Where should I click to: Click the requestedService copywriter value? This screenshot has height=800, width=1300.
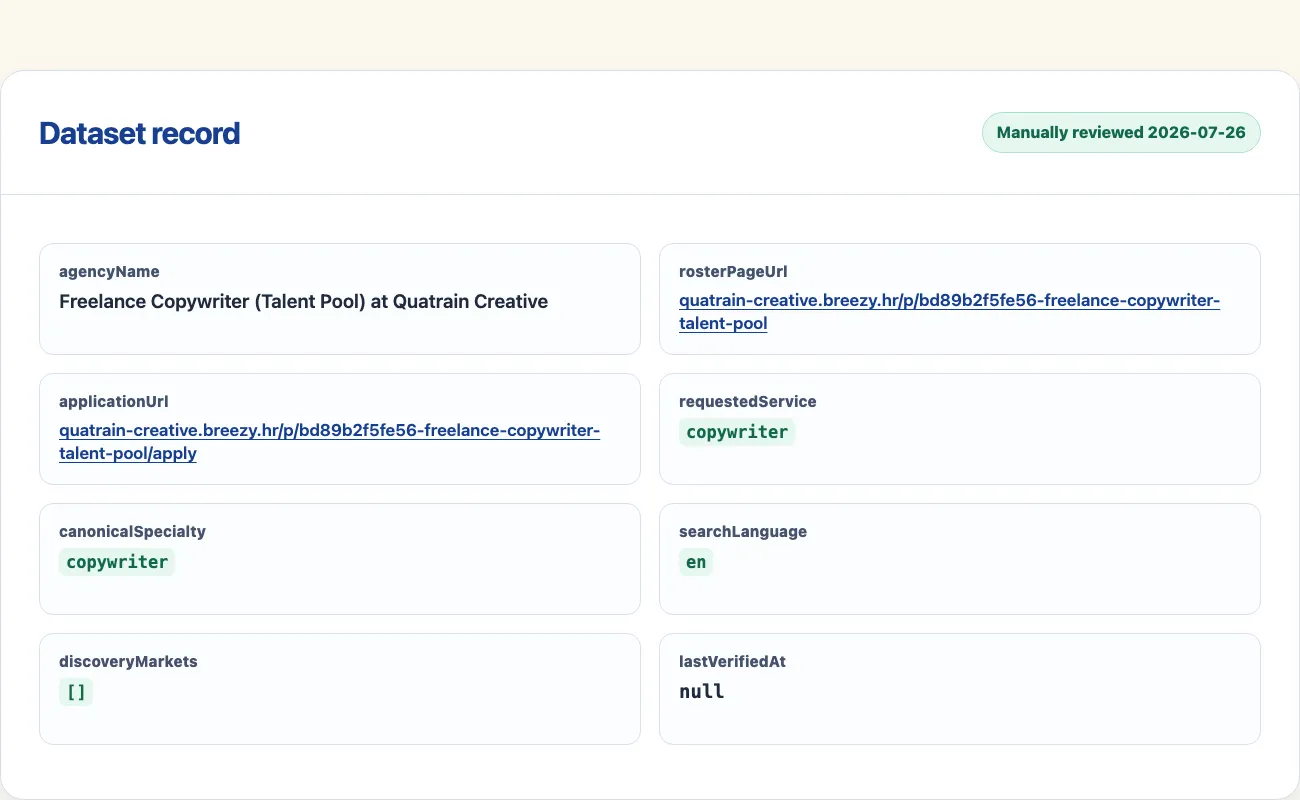(737, 432)
